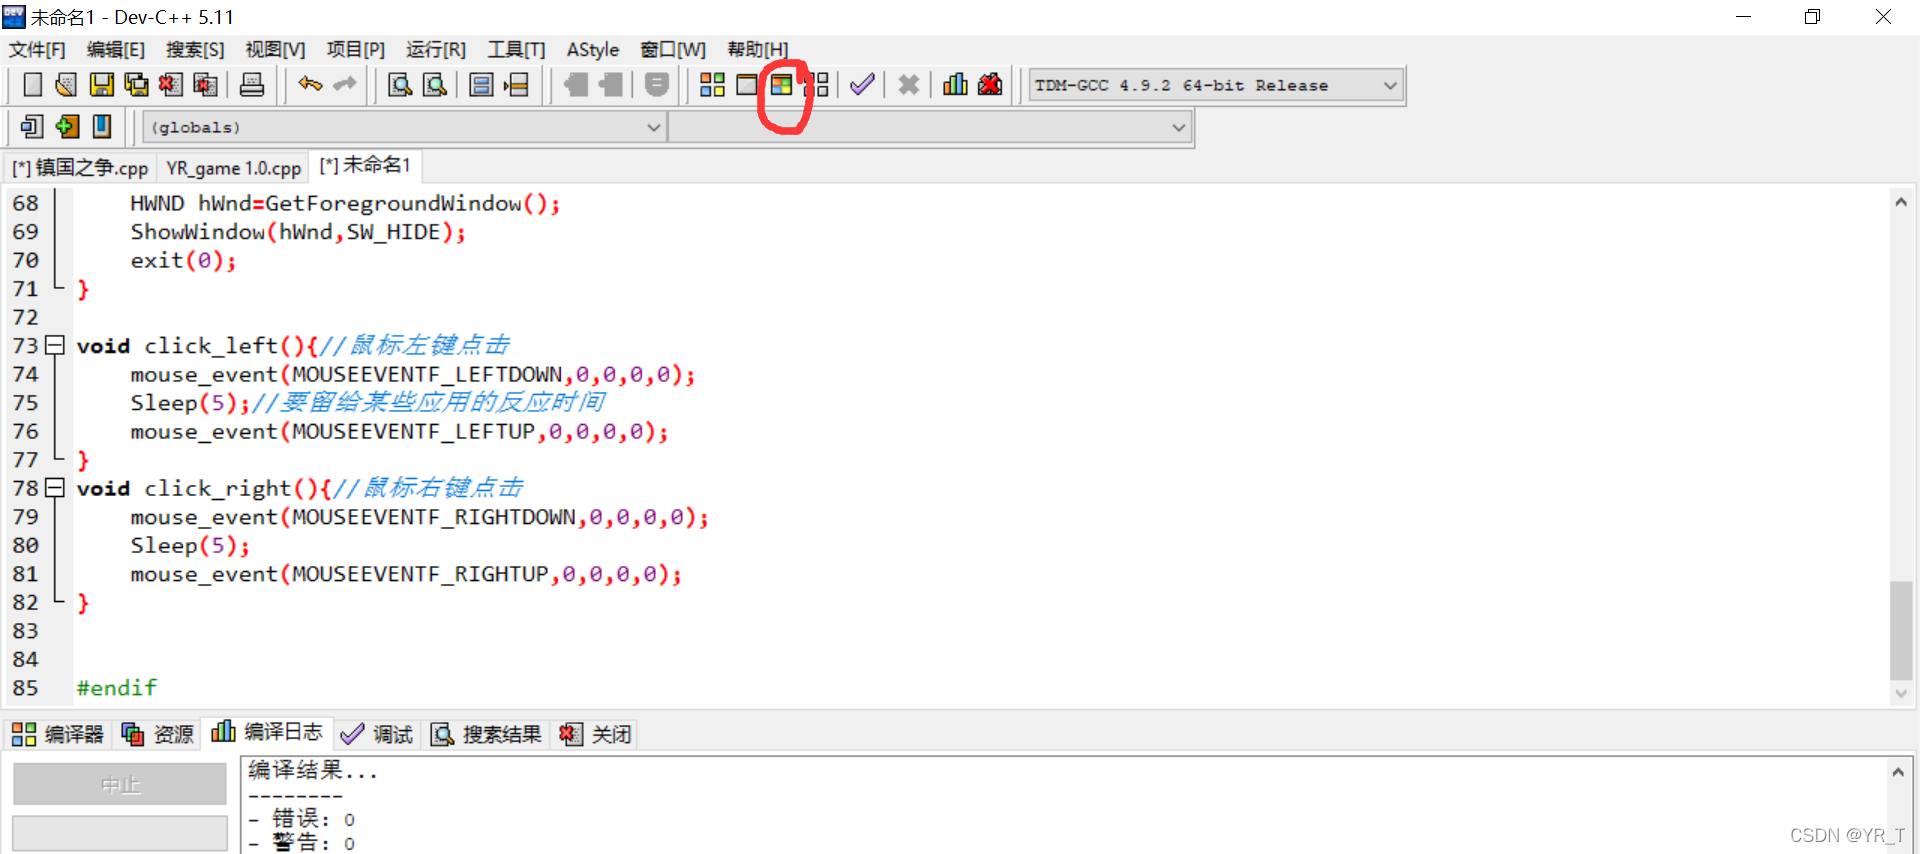Click 关闭 to close the bottom panel
Screen dimensions: 1920x854
[595, 735]
